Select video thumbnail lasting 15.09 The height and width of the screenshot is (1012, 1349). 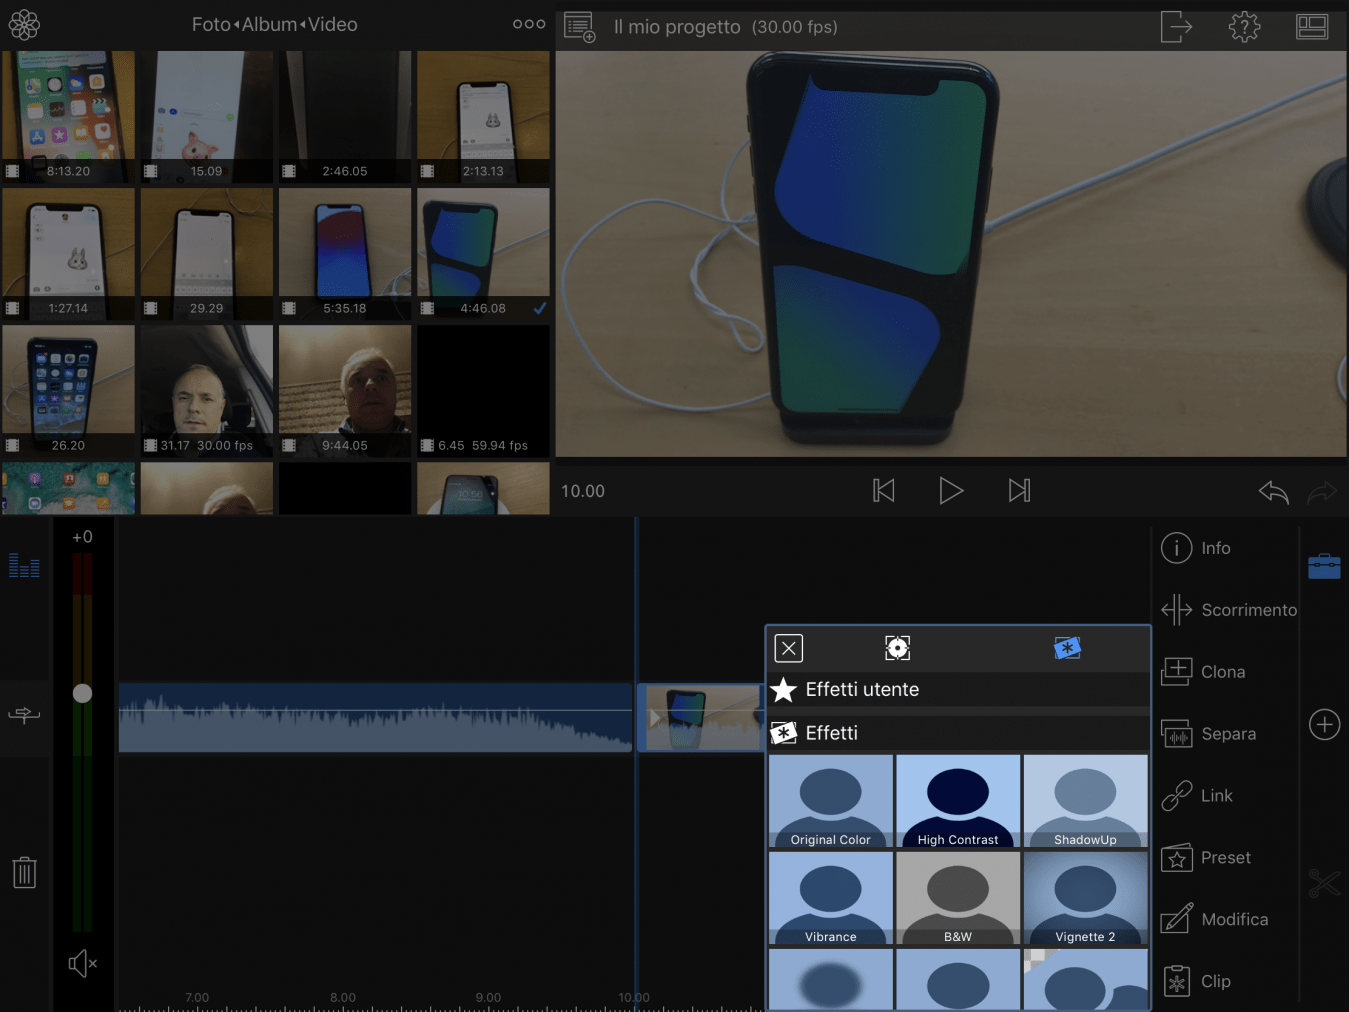pyautogui.click(x=207, y=117)
